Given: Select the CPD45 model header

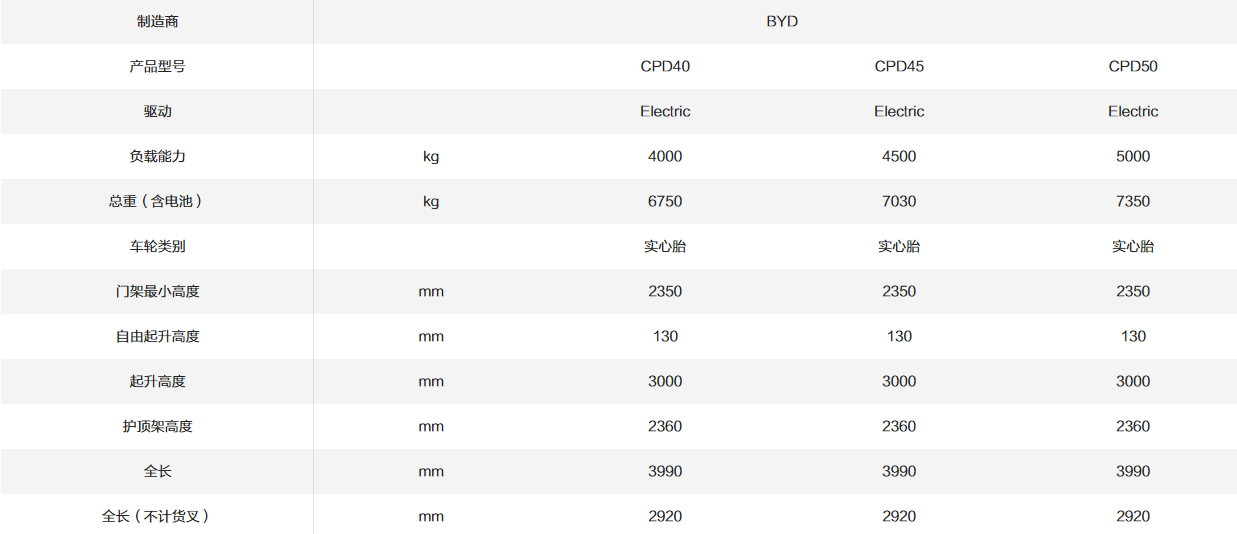Looking at the screenshot, I should pyautogui.click(x=899, y=66).
